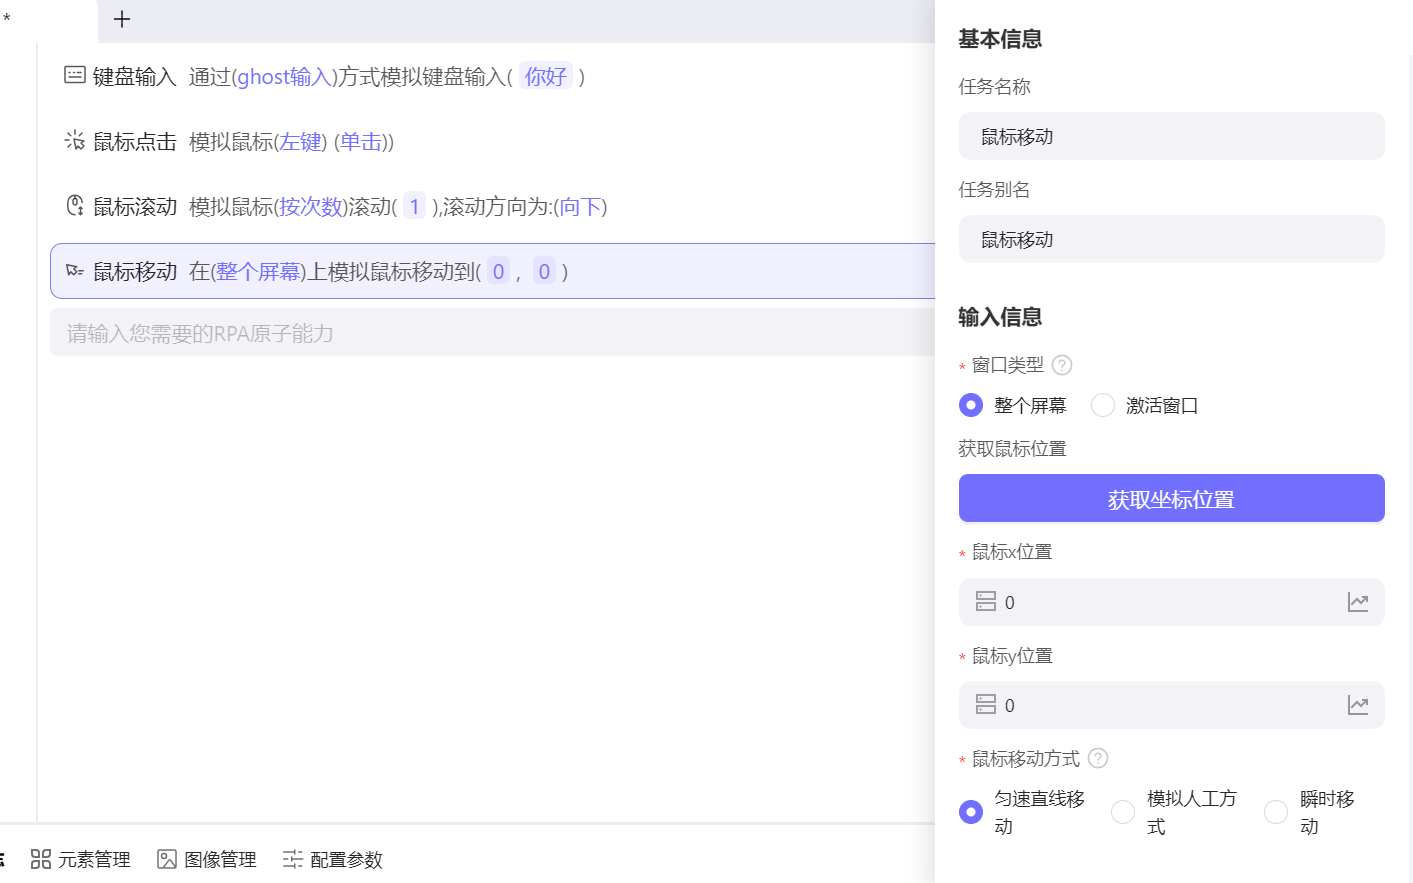Viewport: 1413px width, 883px height.
Task: Click the mouse click step icon
Action: (x=75, y=141)
